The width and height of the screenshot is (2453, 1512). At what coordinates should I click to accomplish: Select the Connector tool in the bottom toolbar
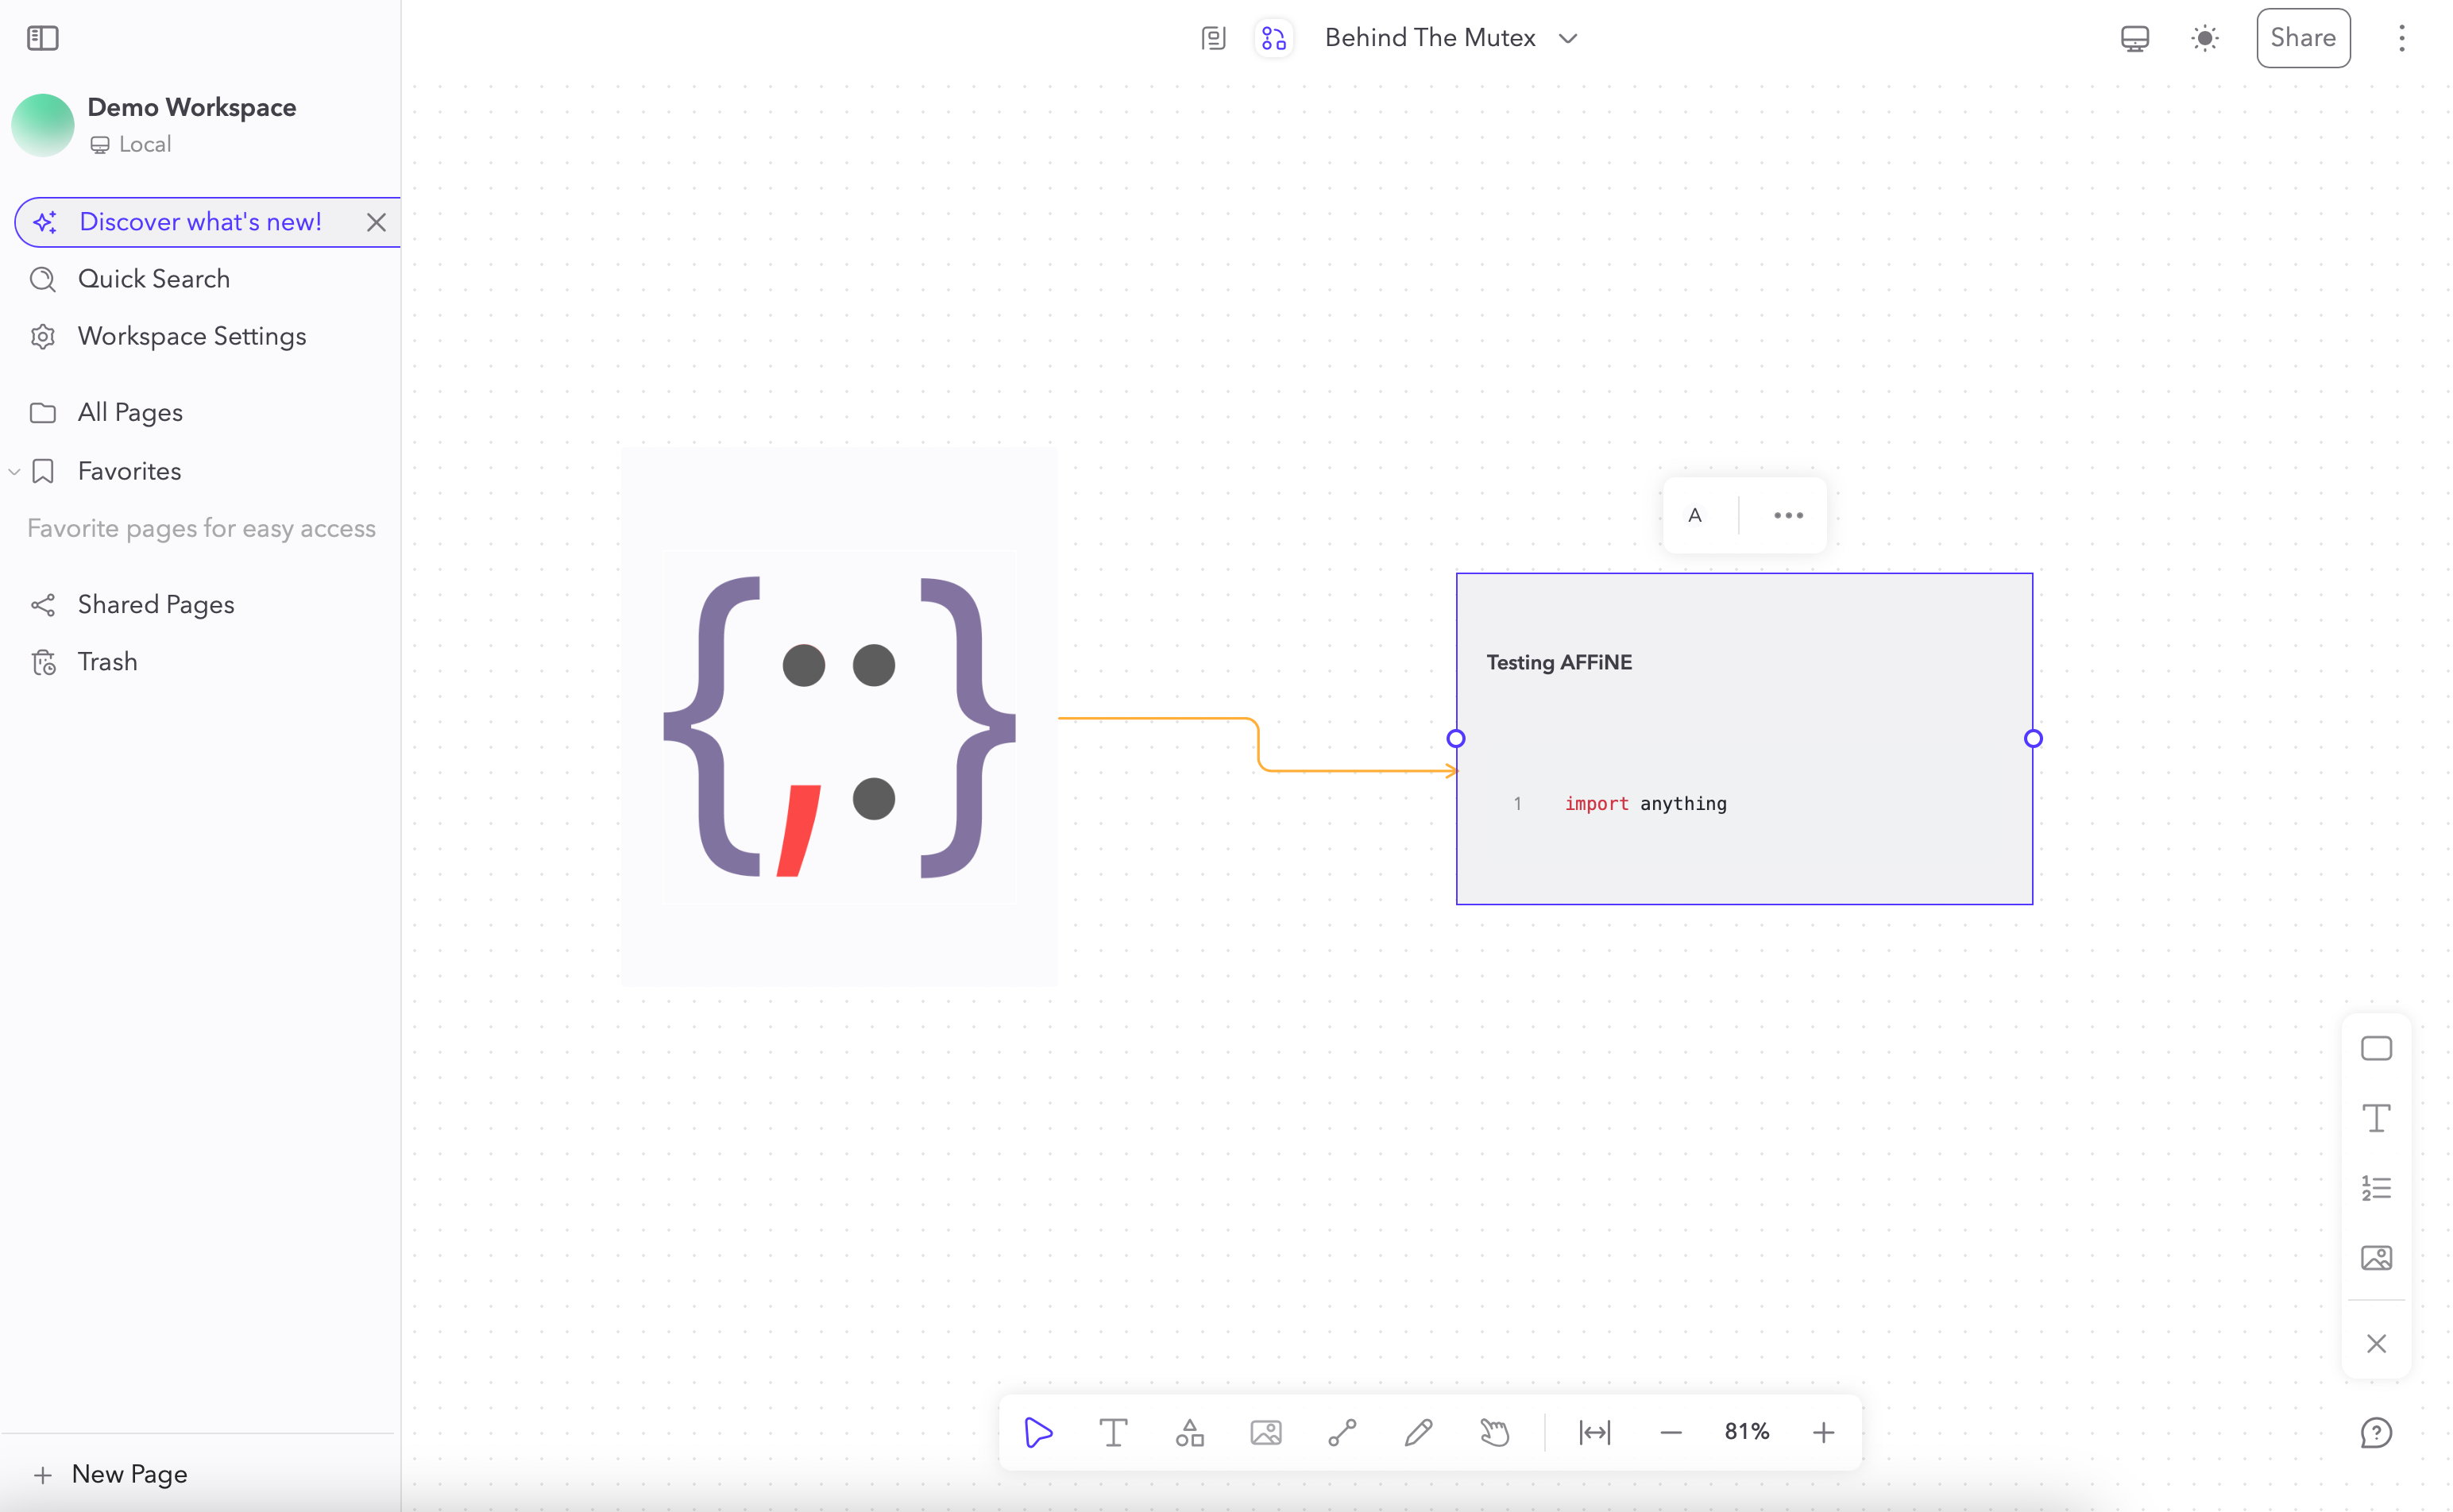click(x=1342, y=1432)
